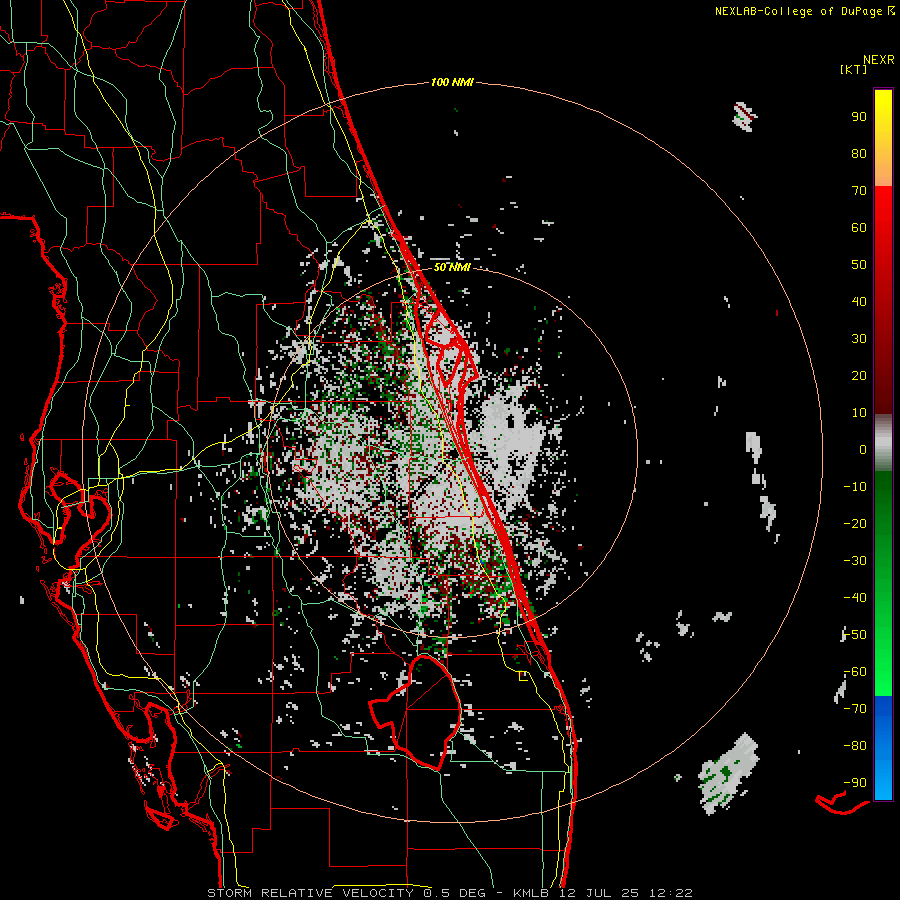
Task: Click the 12:22 timestamp in the caption
Action: 671,893
